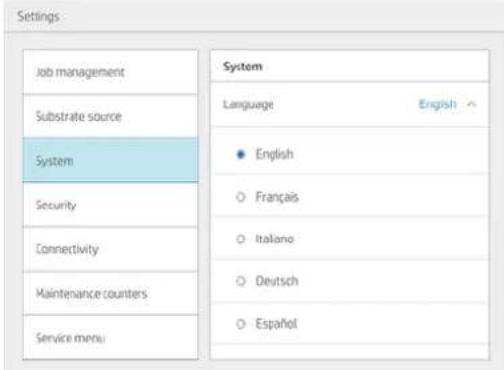Click the Italiano language label text
Screen dimensions: 504x370
pos(275,239)
